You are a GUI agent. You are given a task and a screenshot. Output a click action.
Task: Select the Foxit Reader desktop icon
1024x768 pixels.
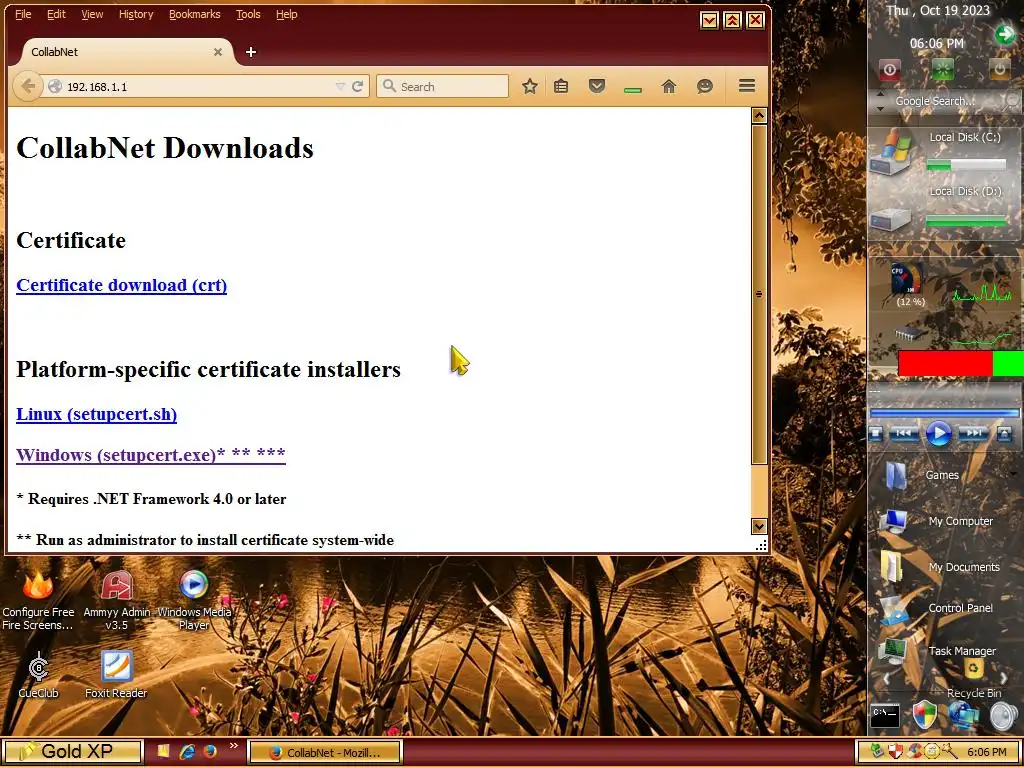pyautogui.click(x=116, y=675)
